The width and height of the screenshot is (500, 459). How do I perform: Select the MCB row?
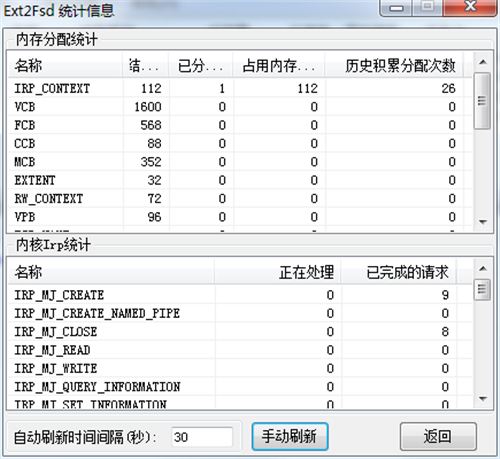click(x=240, y=162)
